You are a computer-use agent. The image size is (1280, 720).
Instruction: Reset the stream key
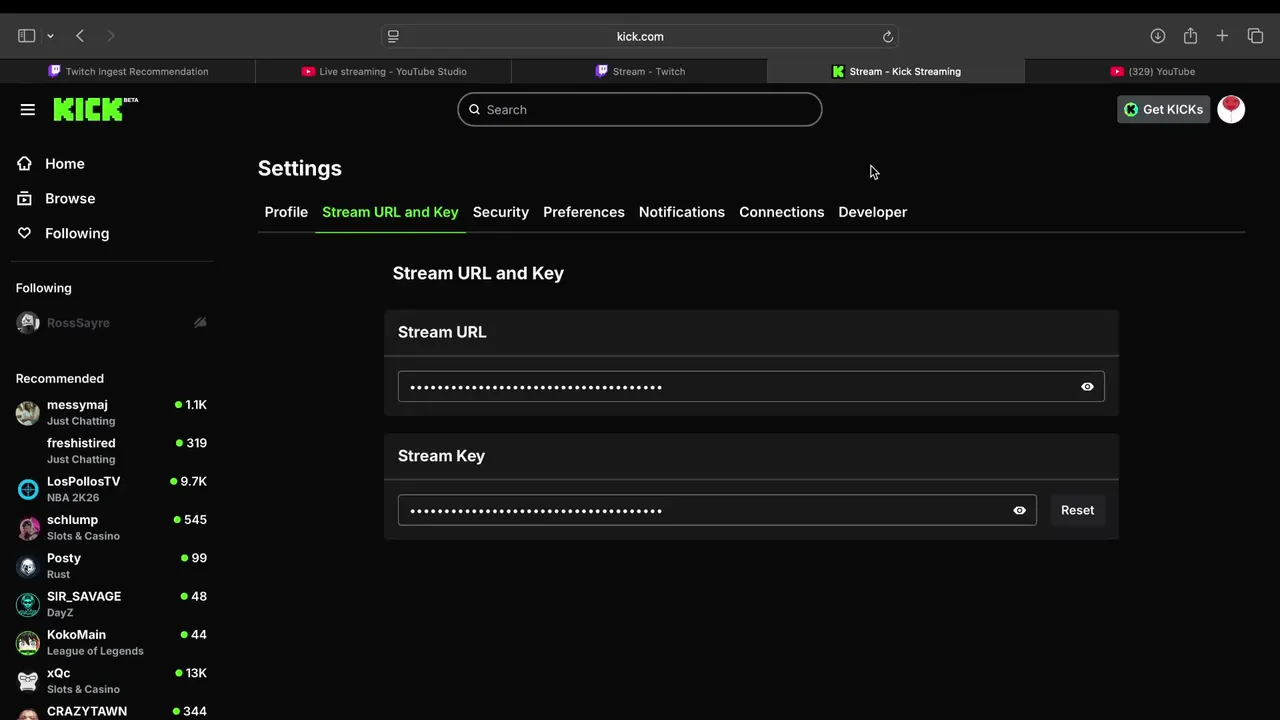tap(1077, 510)
